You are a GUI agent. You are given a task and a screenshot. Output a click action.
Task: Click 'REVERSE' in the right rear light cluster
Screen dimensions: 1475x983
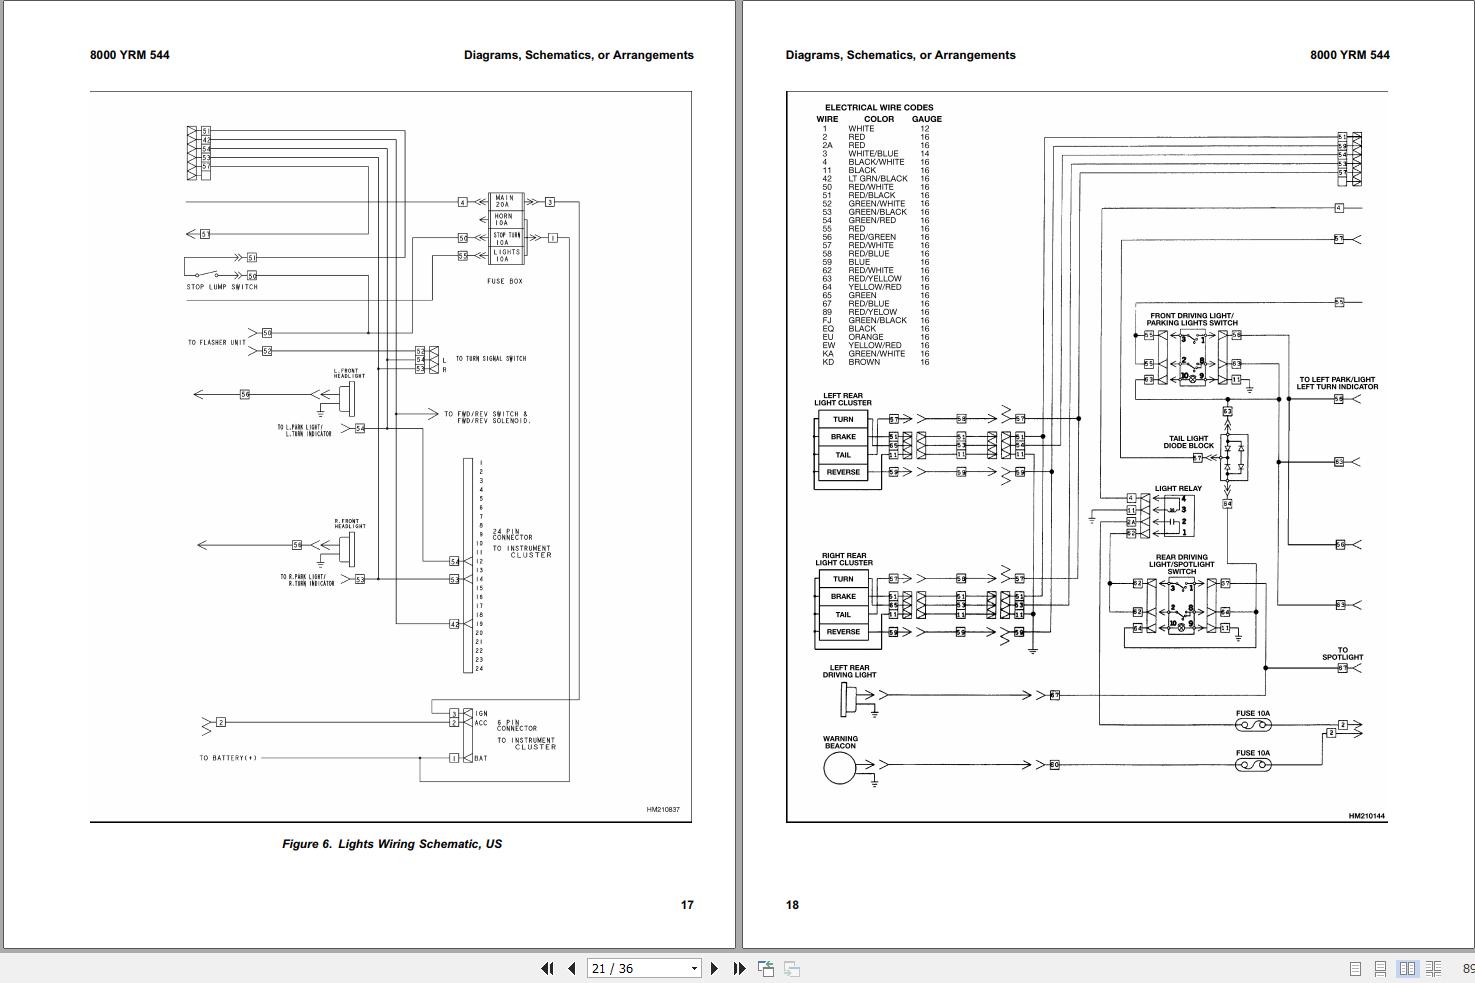(x=843, y=632)
